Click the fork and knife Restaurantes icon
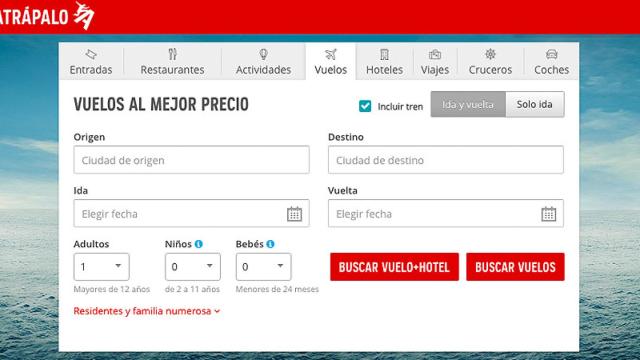 (173, 54)
